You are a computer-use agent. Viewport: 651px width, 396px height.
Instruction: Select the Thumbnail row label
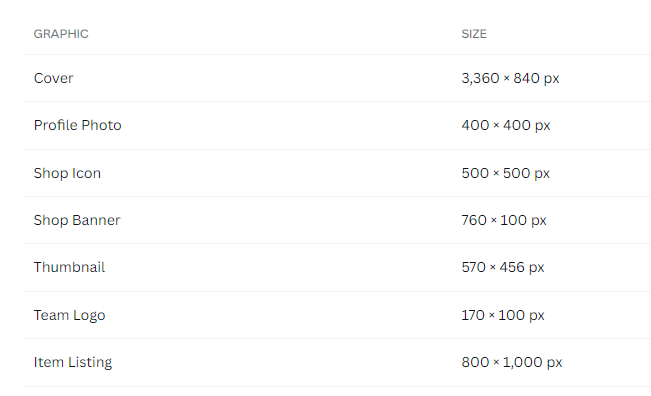[69, 267]
